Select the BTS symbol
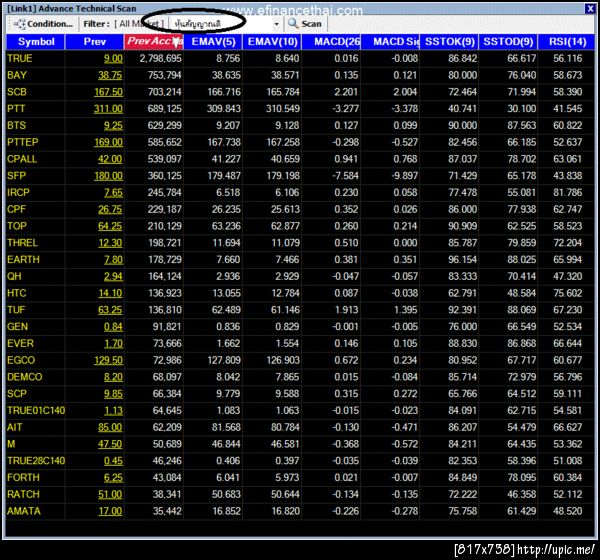 pyautogui.click(x=16, y=126)
